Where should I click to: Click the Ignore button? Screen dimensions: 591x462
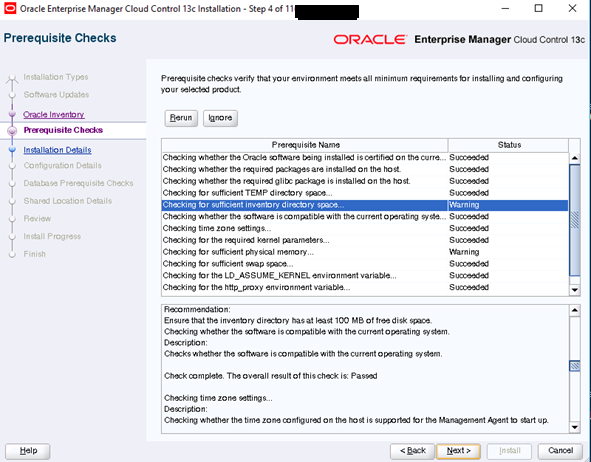click(x=220, y=118)
